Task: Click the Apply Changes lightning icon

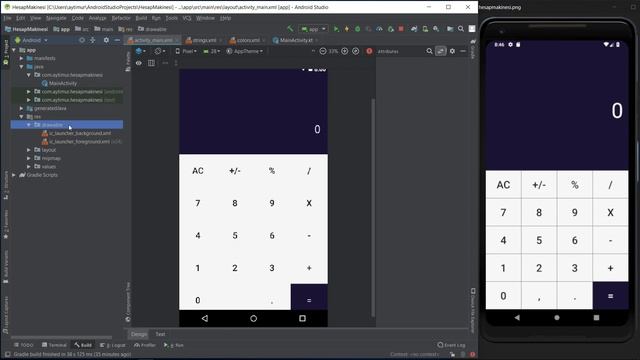Action: pyautogui.click(x=347, y=29)
